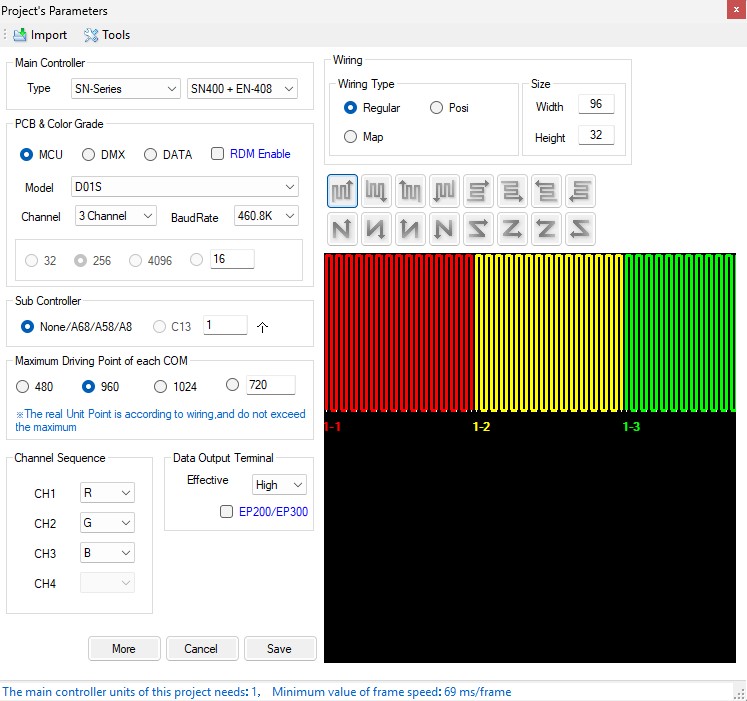Viewport: 747px width, 701px height.
Task: Choose N-shaped wiring with up arrow on right
Action: [x=342, y=229]
